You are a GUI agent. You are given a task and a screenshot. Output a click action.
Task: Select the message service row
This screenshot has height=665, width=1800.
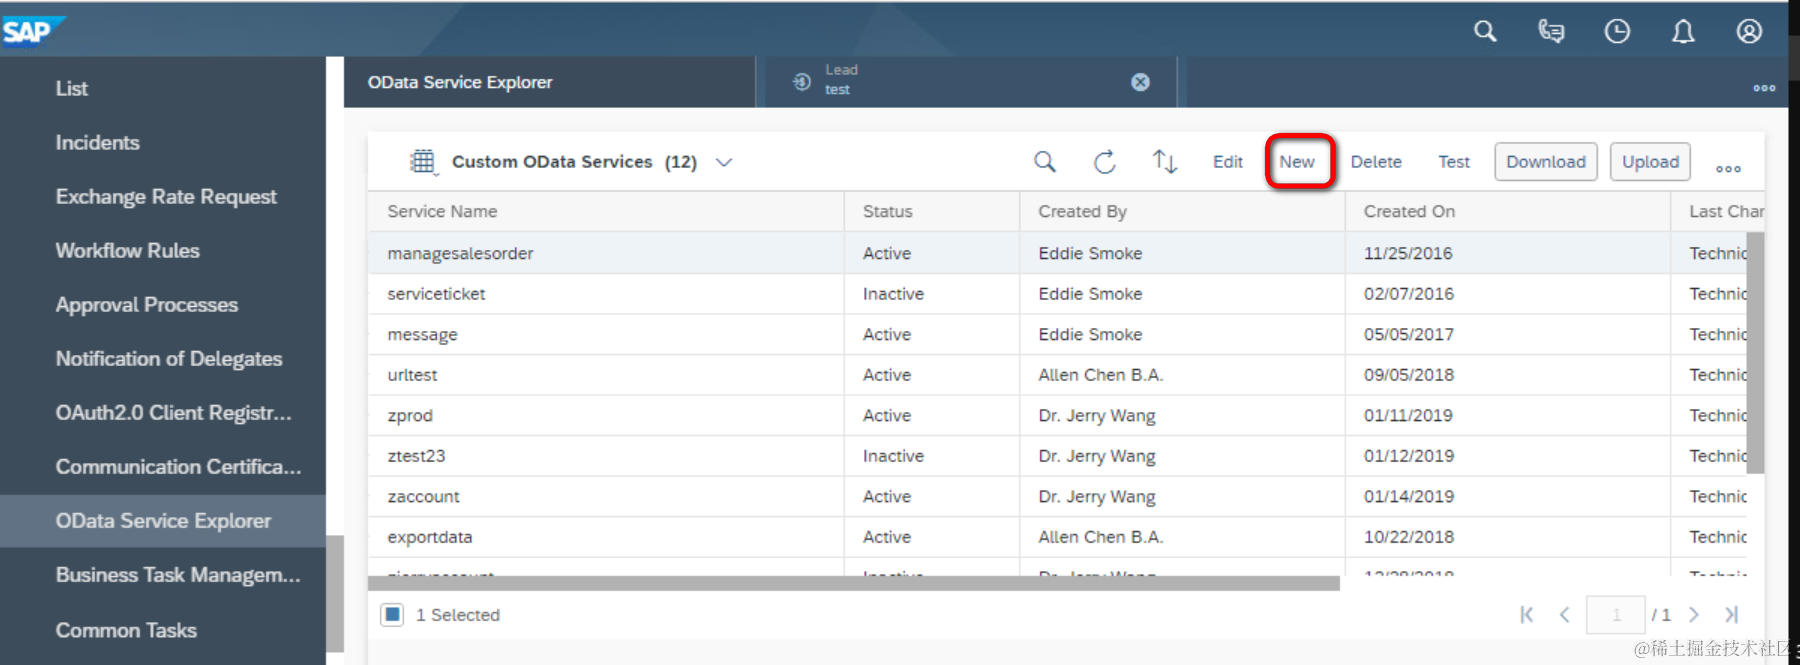[x=1057, y=334]
